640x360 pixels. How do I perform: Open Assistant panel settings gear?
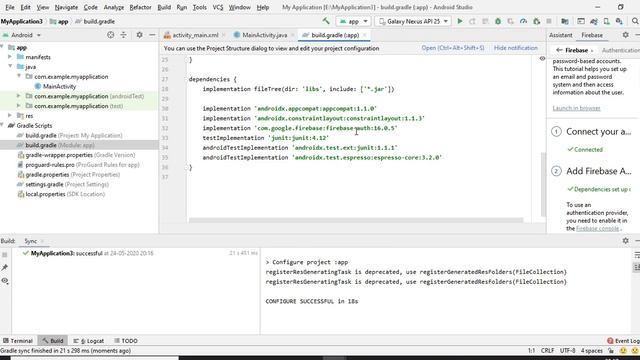coord(625,35)
